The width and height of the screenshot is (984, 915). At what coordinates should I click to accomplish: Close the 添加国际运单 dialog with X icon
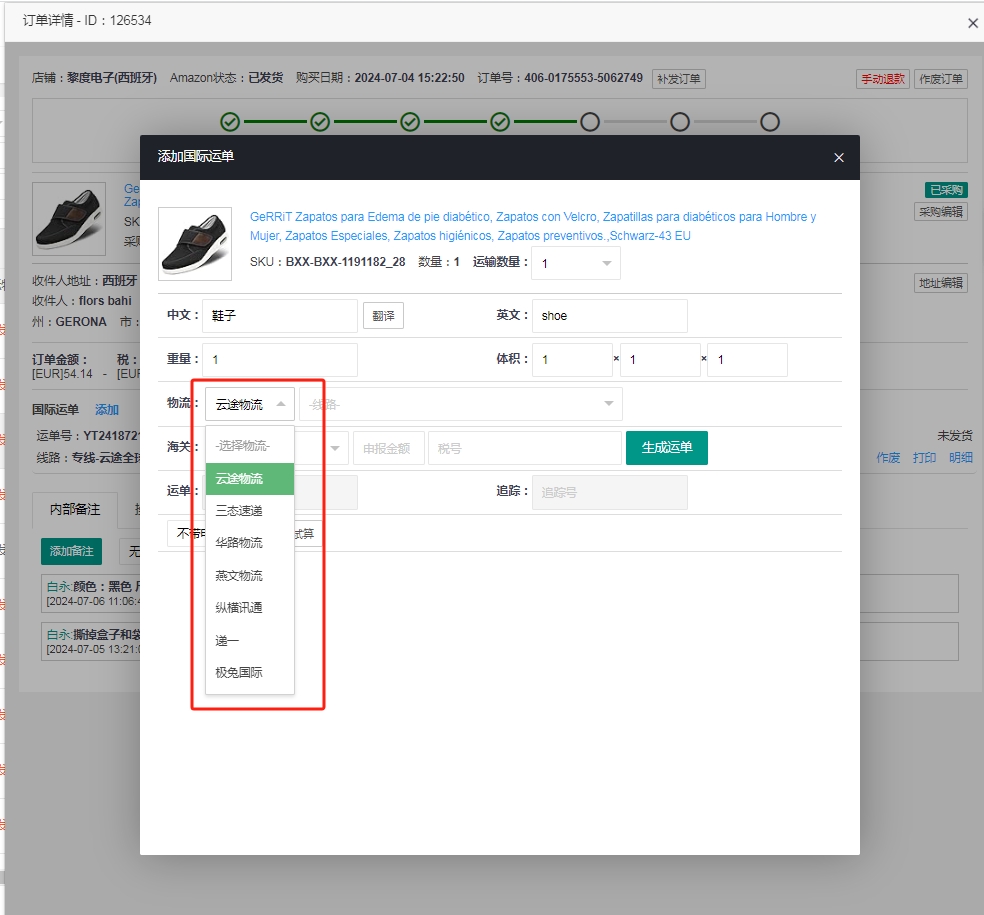[838, 157]
